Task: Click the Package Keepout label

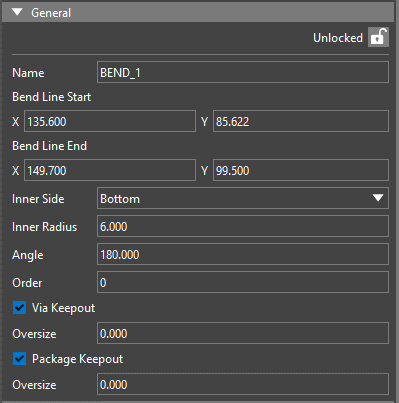Action: pos(77,359)
